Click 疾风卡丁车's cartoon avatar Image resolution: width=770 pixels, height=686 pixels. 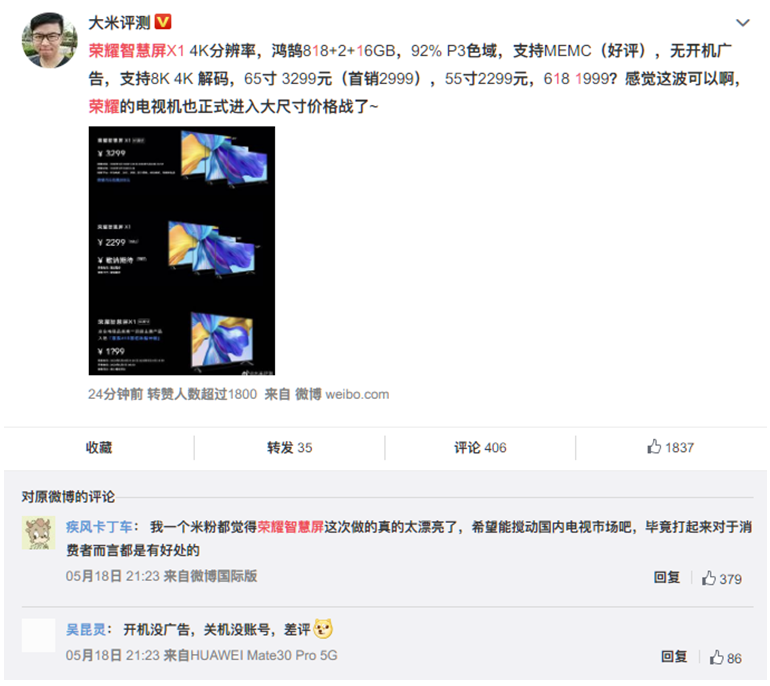[x=38, y=533]
